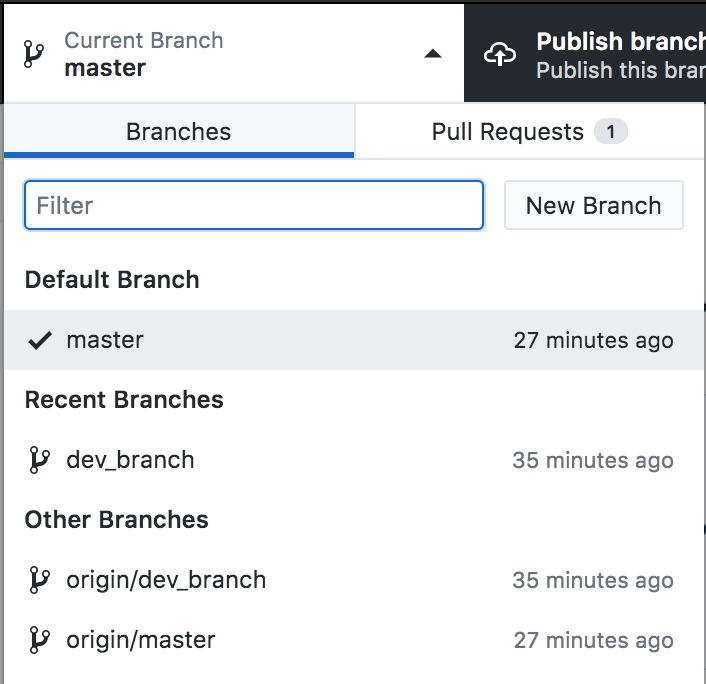Viewport: 706px width, 684px height.
Task: Check out dev_branch from Recent Branches
Action: [130, 460]
